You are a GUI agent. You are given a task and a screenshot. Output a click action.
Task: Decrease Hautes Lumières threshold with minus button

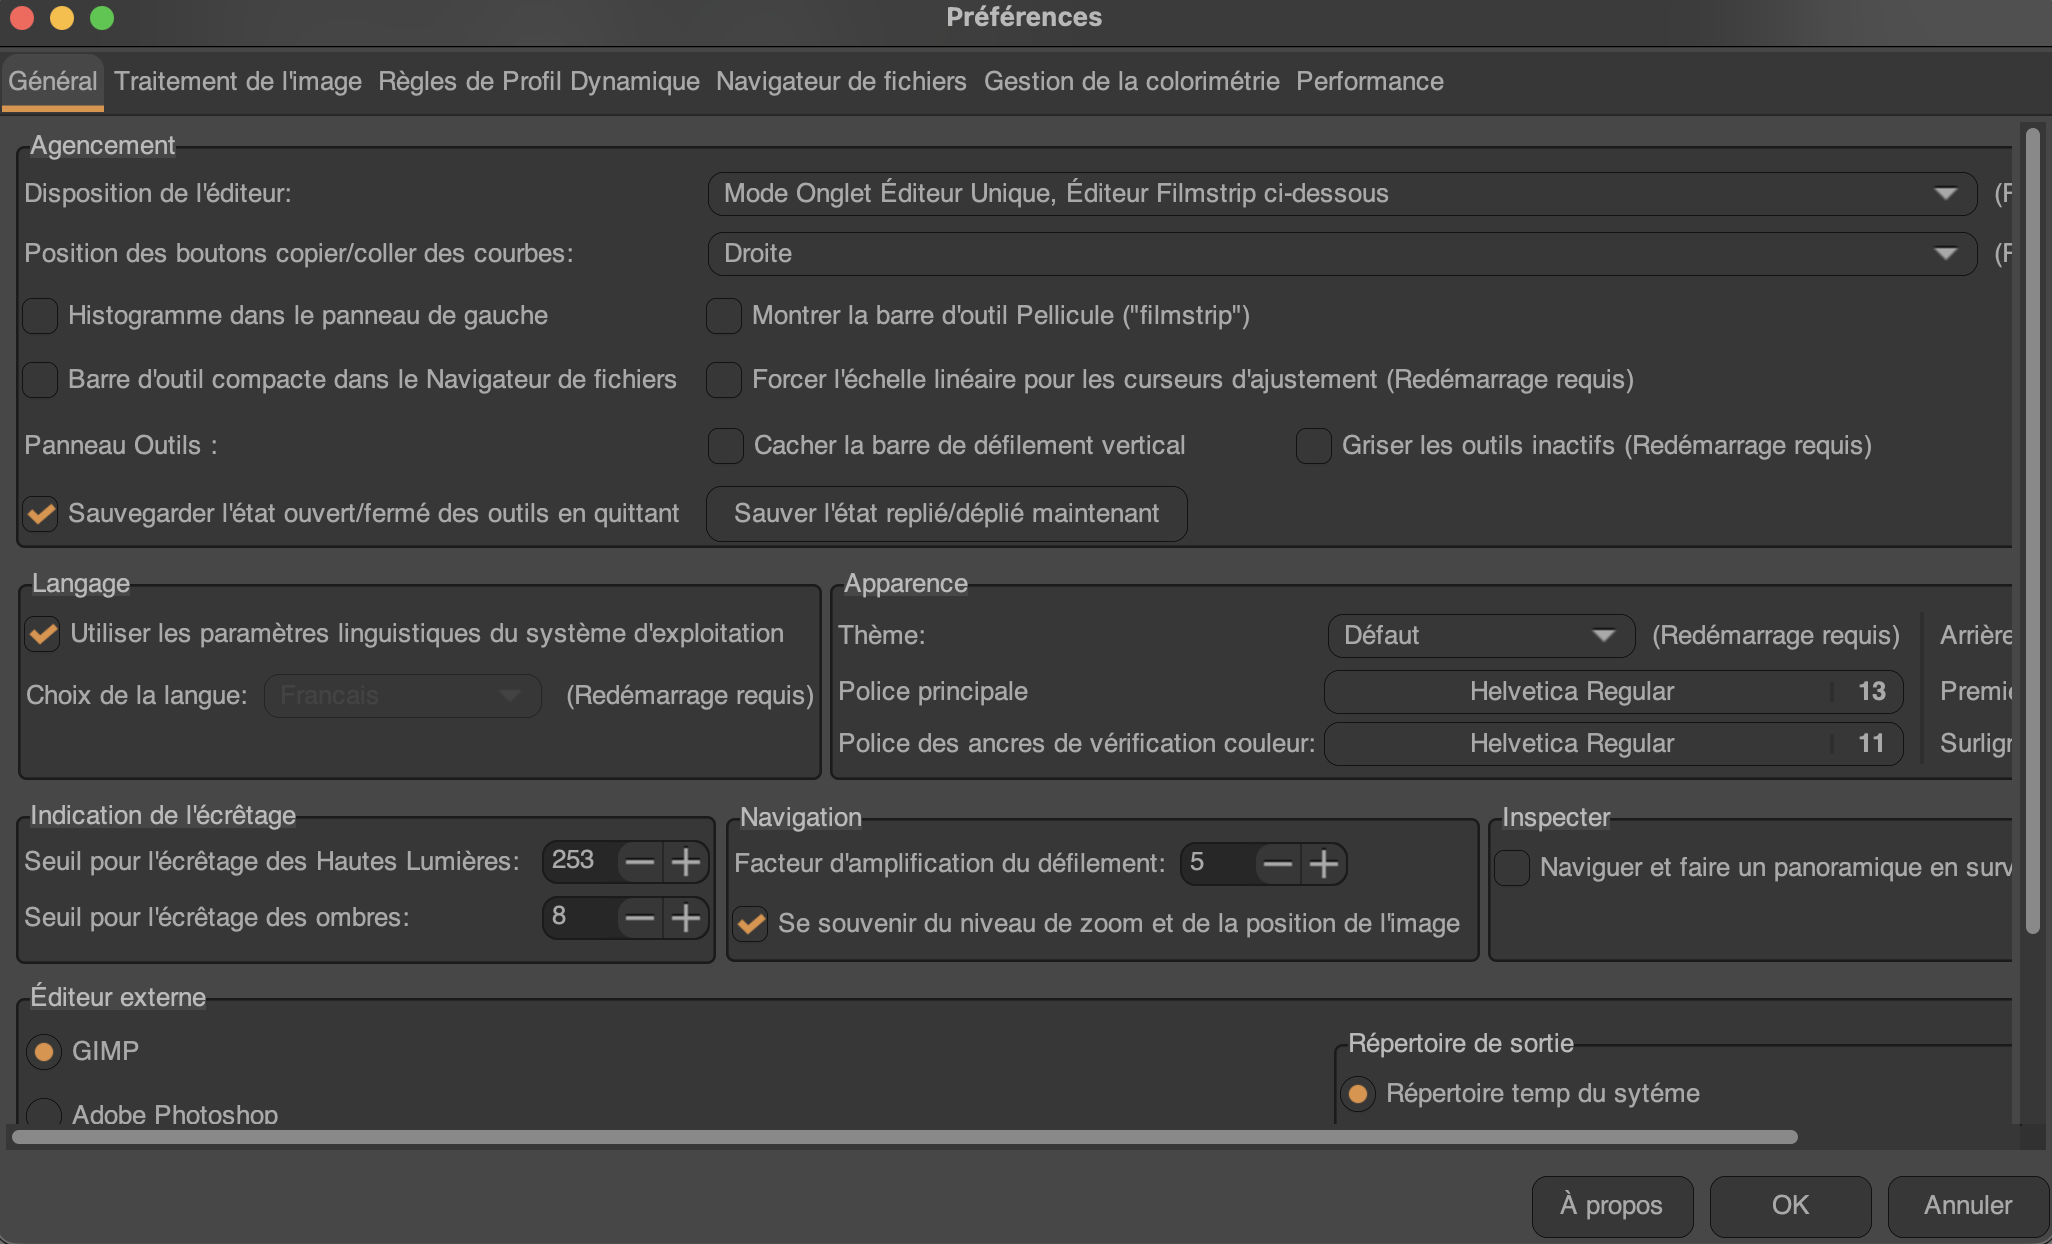pos(639,861)
